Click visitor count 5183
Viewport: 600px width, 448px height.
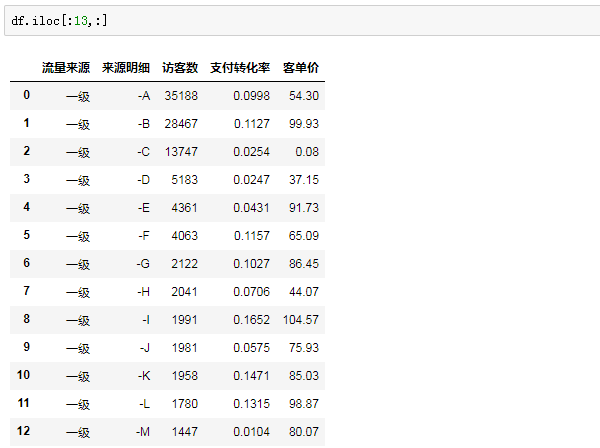point(184,180)
